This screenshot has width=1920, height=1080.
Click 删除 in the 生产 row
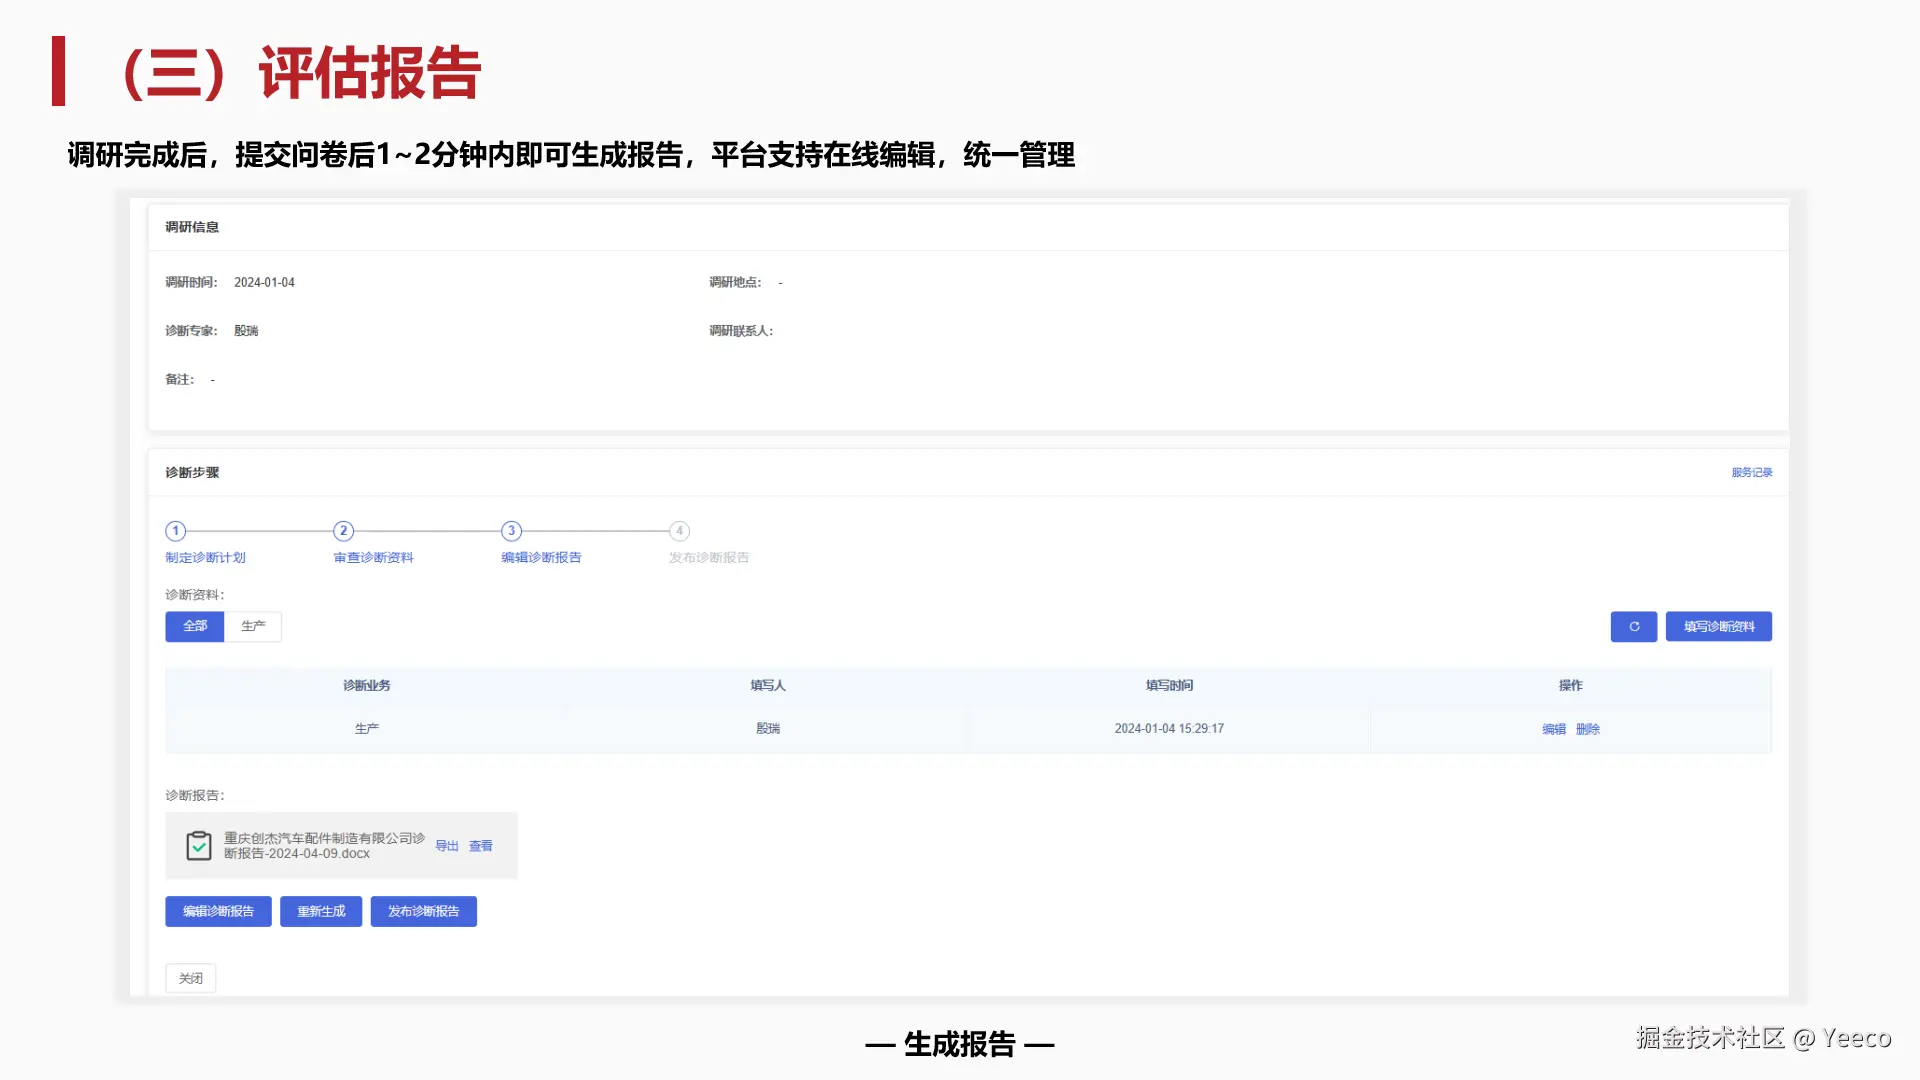1587,729
